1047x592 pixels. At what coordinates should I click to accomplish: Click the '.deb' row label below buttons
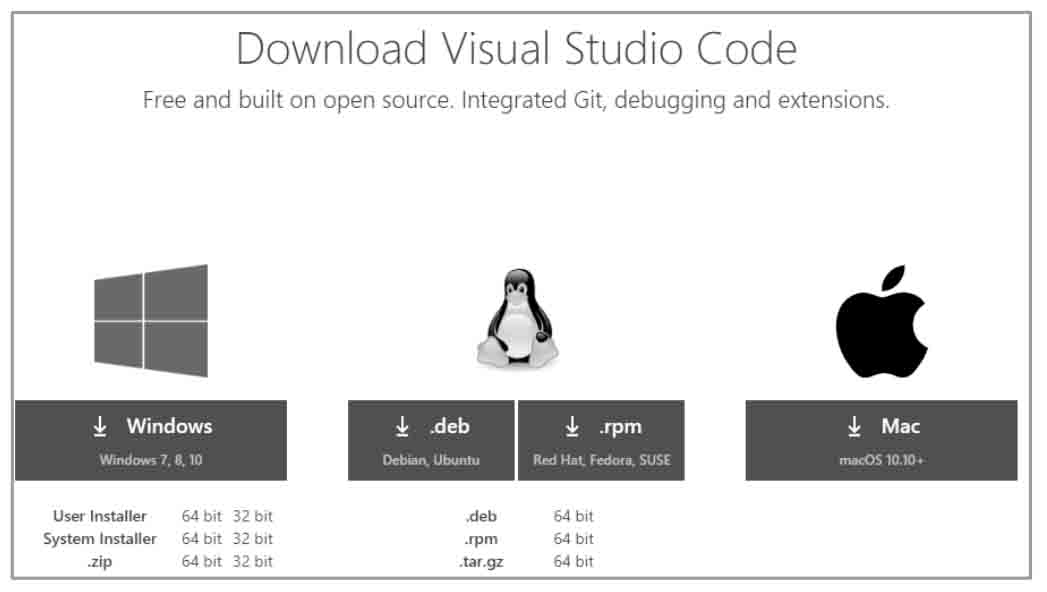(x=481, y=516)
